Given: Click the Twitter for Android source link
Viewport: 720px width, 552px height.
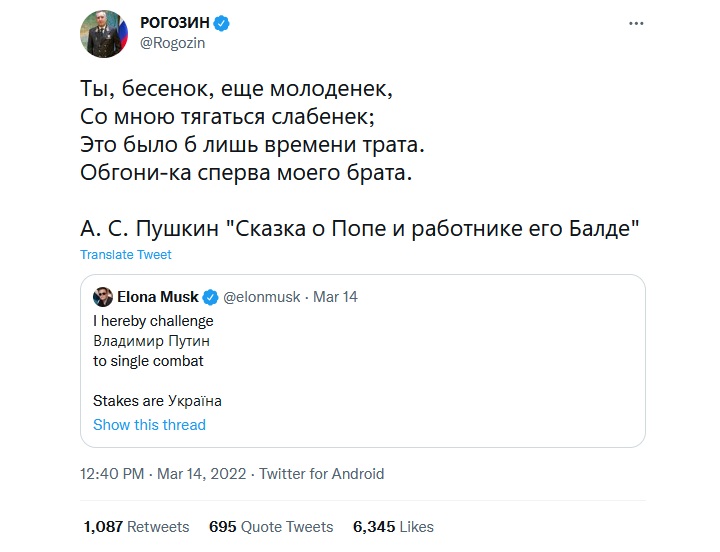Looking at the screenshot, I should tap(321, 474).
